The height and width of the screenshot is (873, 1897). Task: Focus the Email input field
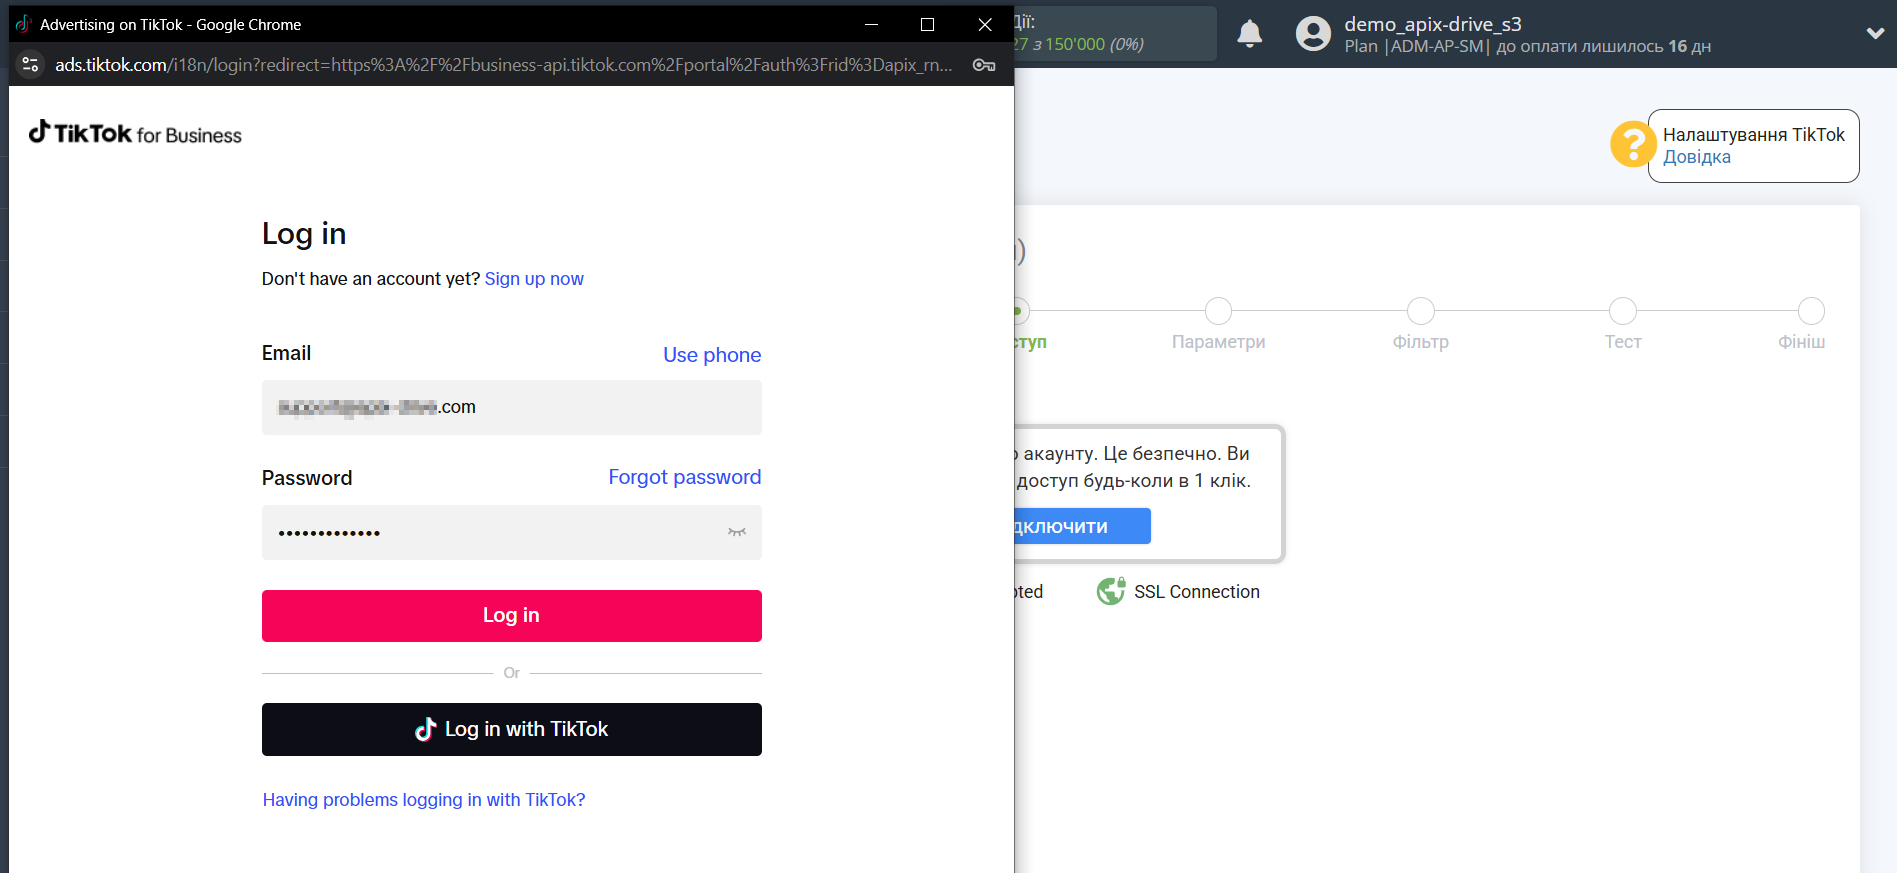click(512, 407)
